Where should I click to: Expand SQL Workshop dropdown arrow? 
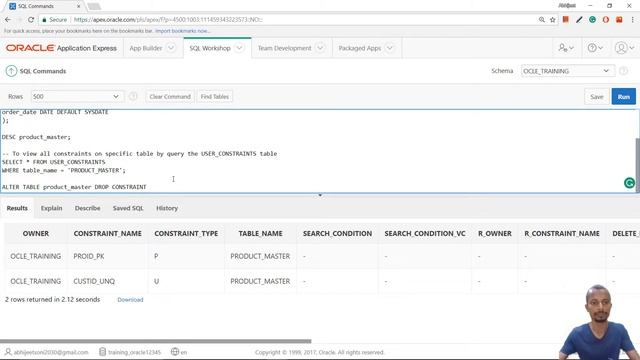tap(240, 48)
